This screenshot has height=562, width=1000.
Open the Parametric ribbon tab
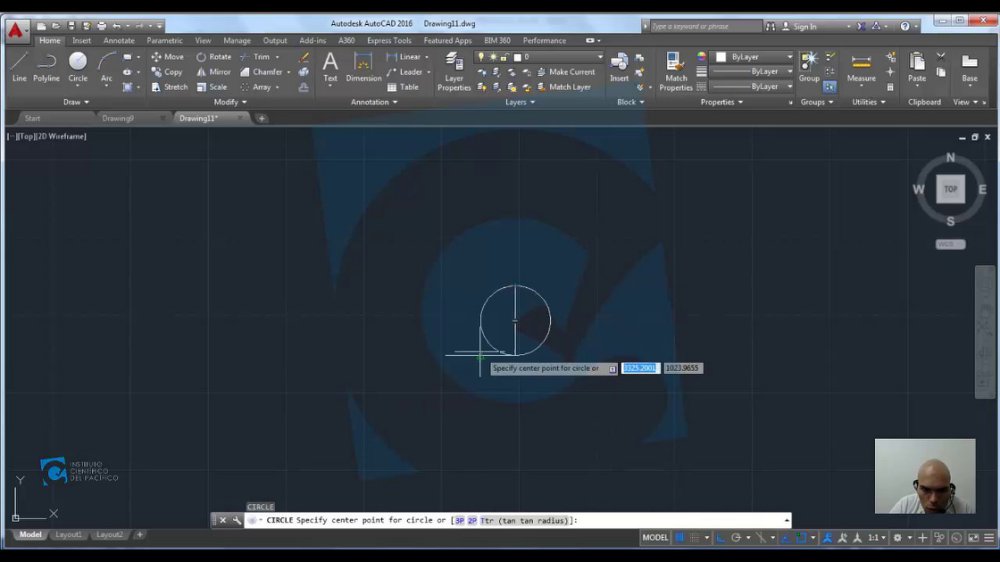[x=165, y=40]
